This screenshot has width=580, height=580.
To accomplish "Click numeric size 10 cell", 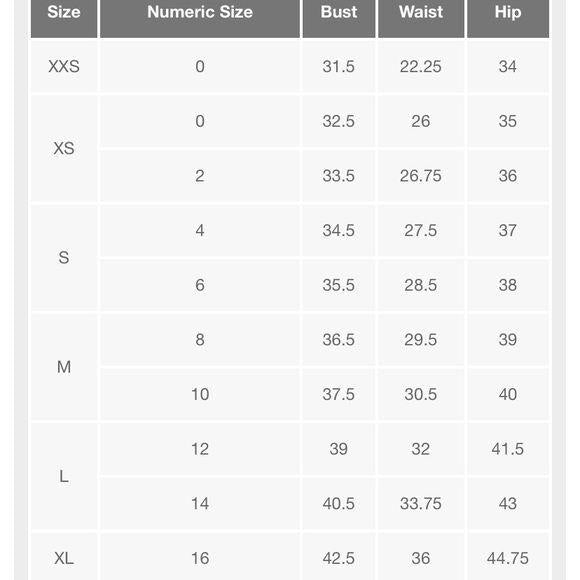I will [x=200, y=394].
